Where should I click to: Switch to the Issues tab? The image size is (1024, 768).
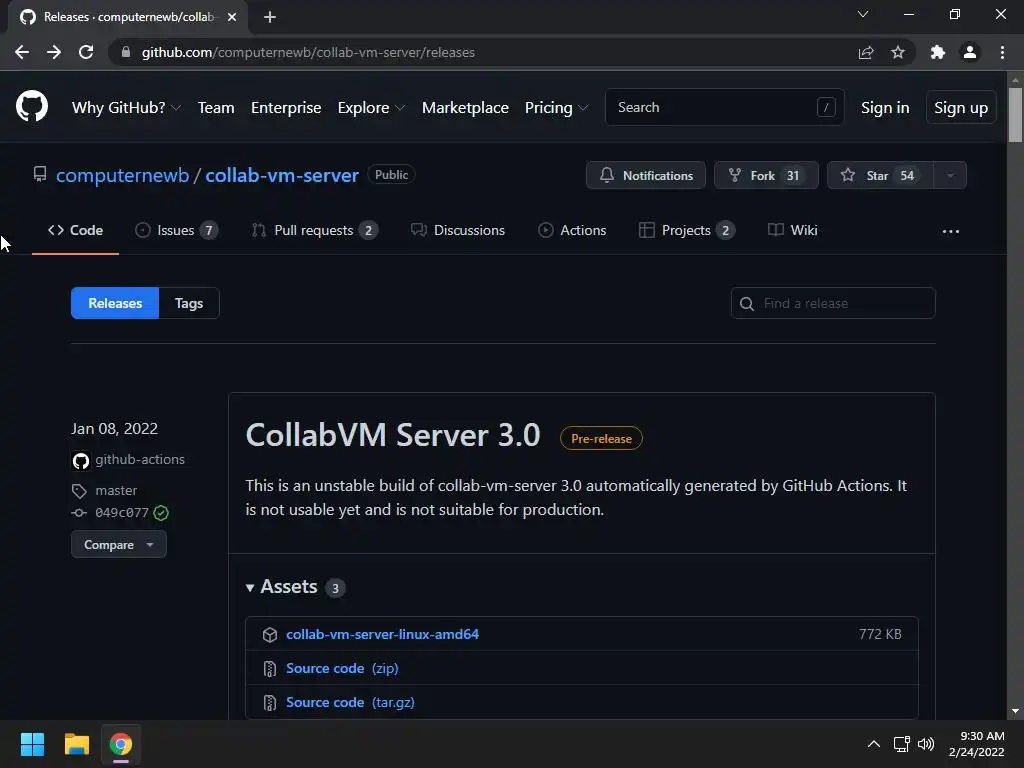(176, 231)
